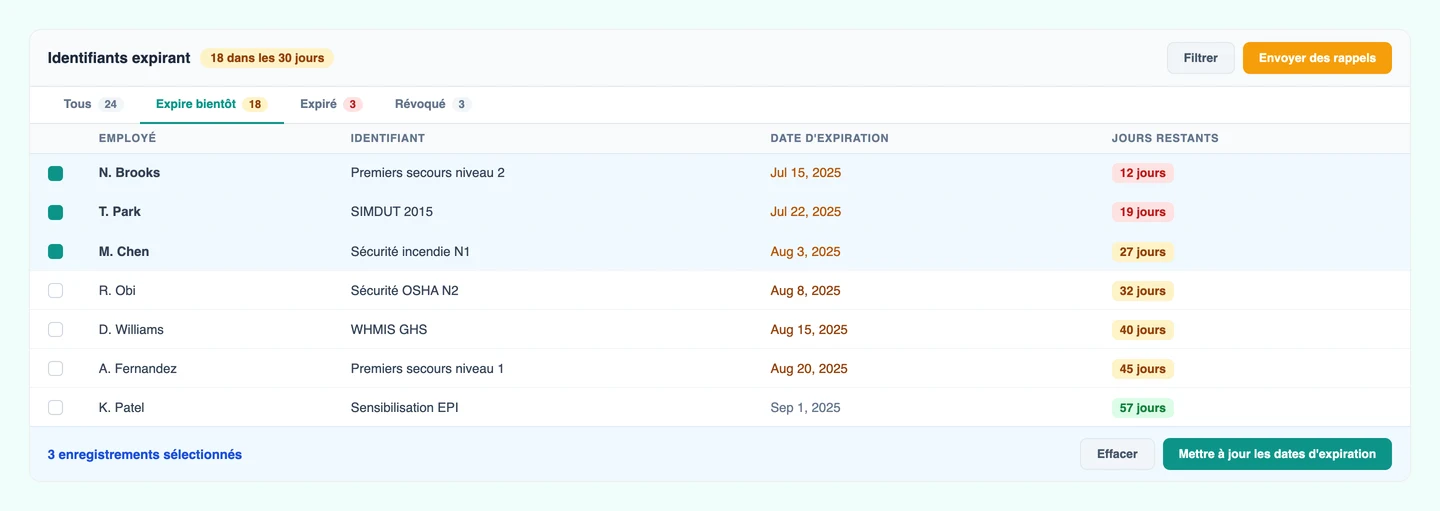Click the 45 jours badge

pos(1143,369)
